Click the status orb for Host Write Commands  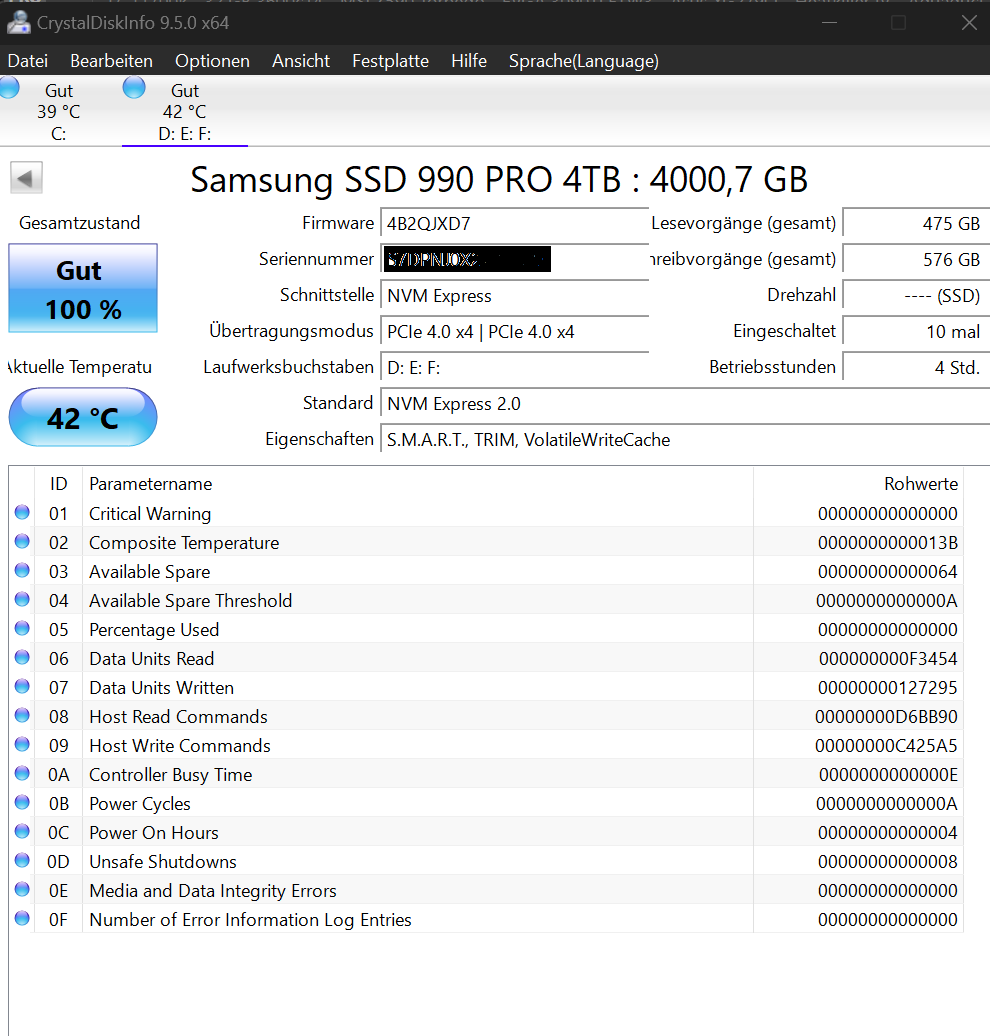point(22,744)
